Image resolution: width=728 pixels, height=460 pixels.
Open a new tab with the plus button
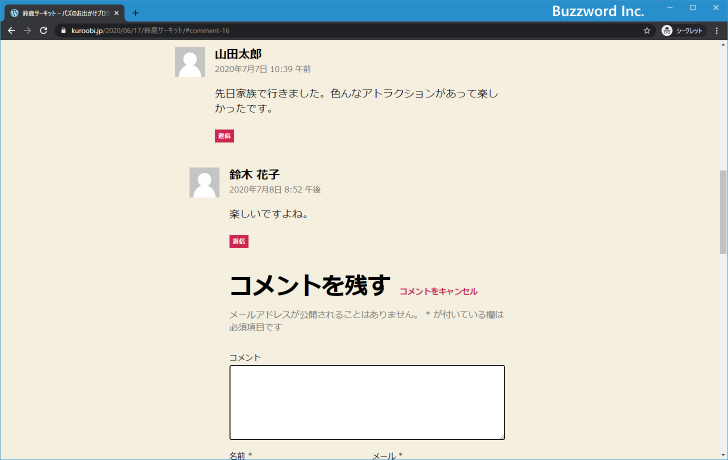click(136, 13)
